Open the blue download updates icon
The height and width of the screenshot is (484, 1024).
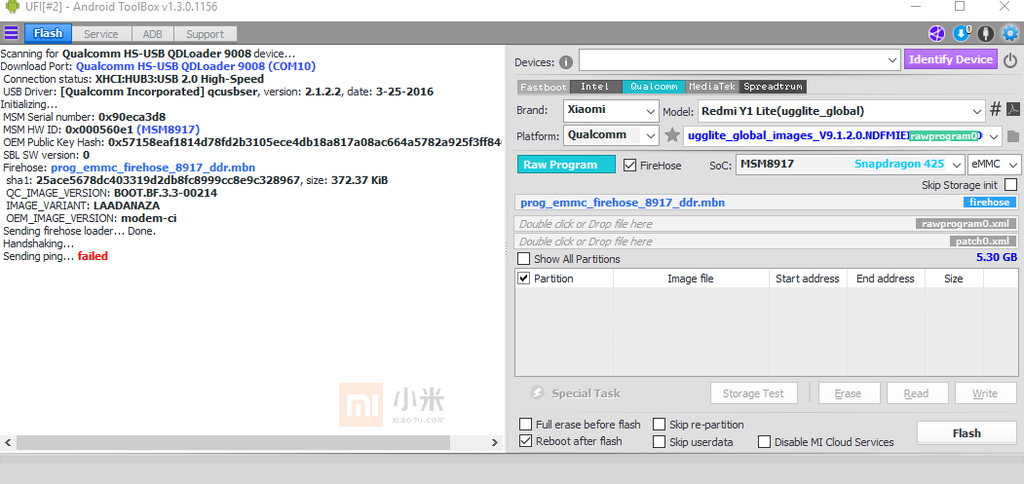(961, 33)
